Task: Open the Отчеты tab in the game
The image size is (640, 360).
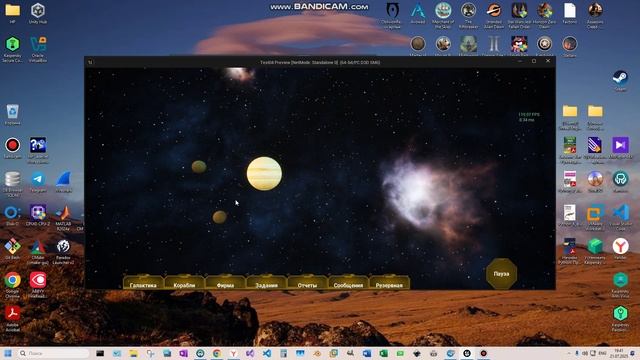Action: pyautogui.click(x=307, y=282)
